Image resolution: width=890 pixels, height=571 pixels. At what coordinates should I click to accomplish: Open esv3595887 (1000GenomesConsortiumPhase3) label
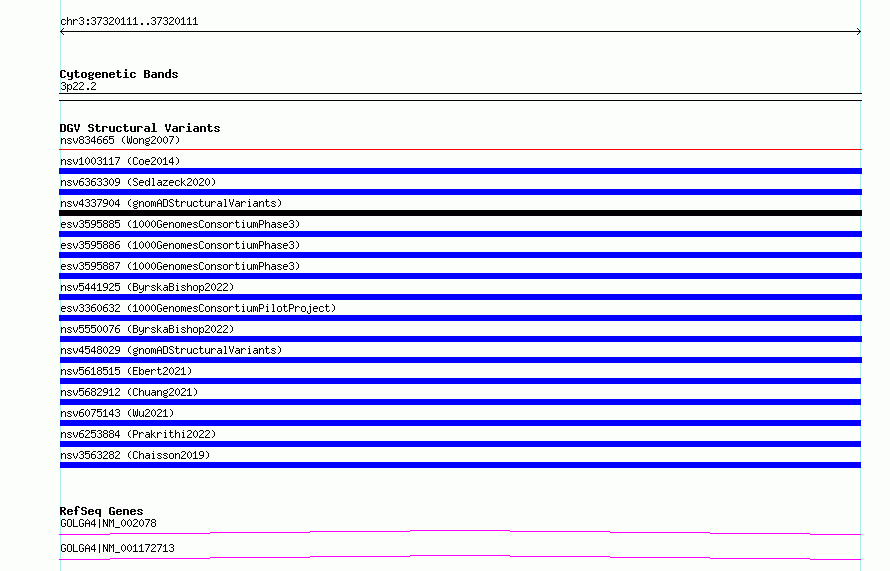coord(180,266)
